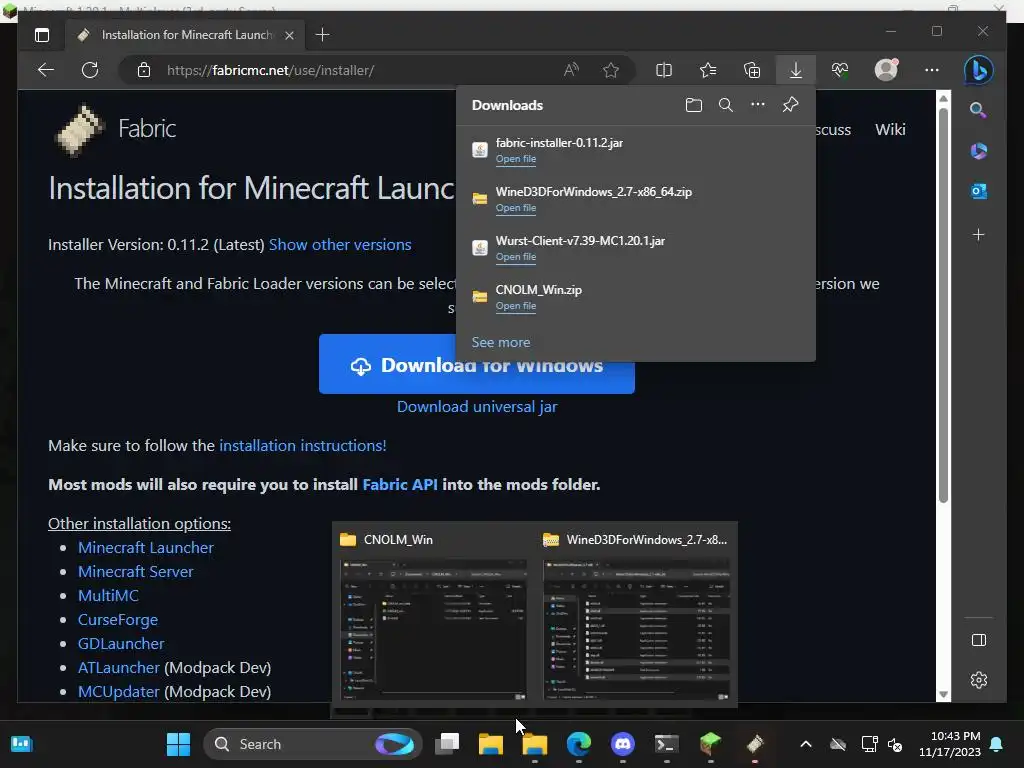Toggle sidebar layout icon
The height and width of the screenshot is (768, 1024).
(979, 640)
